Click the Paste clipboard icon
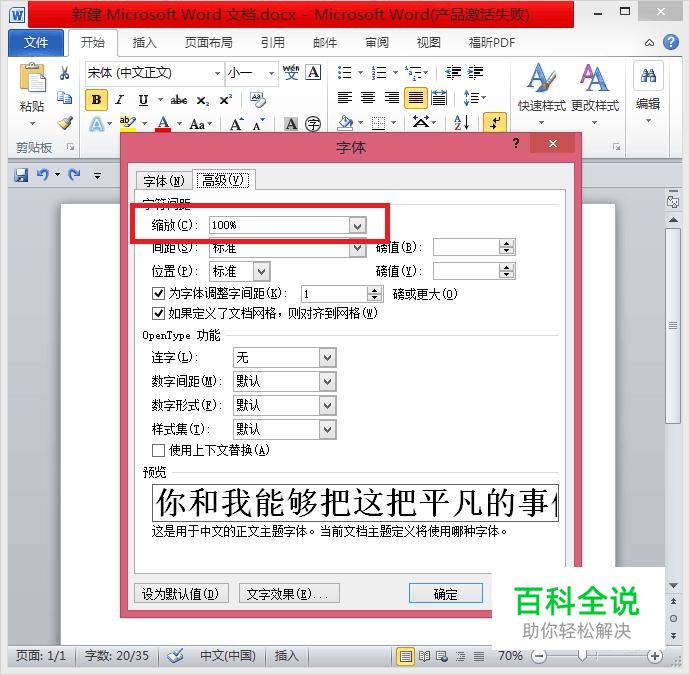This screenshot has height=675, width=690. 32,78
